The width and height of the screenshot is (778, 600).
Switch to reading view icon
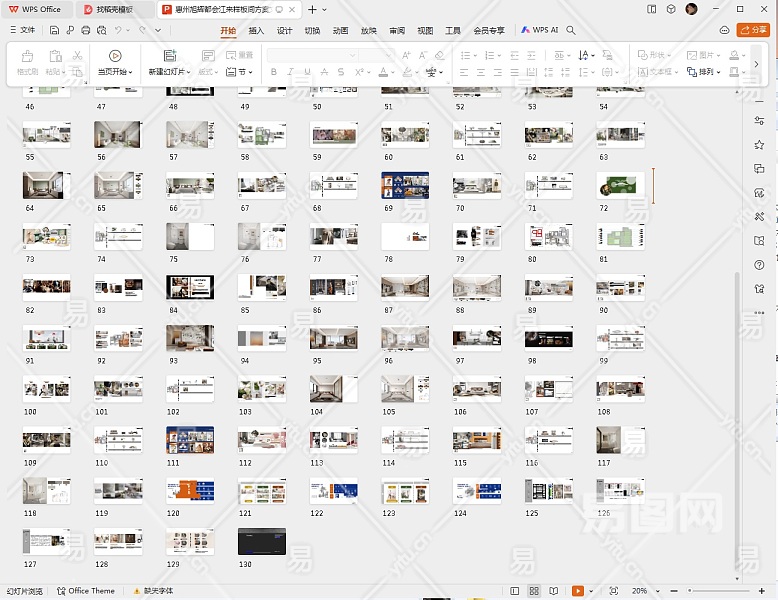[553, 591]
